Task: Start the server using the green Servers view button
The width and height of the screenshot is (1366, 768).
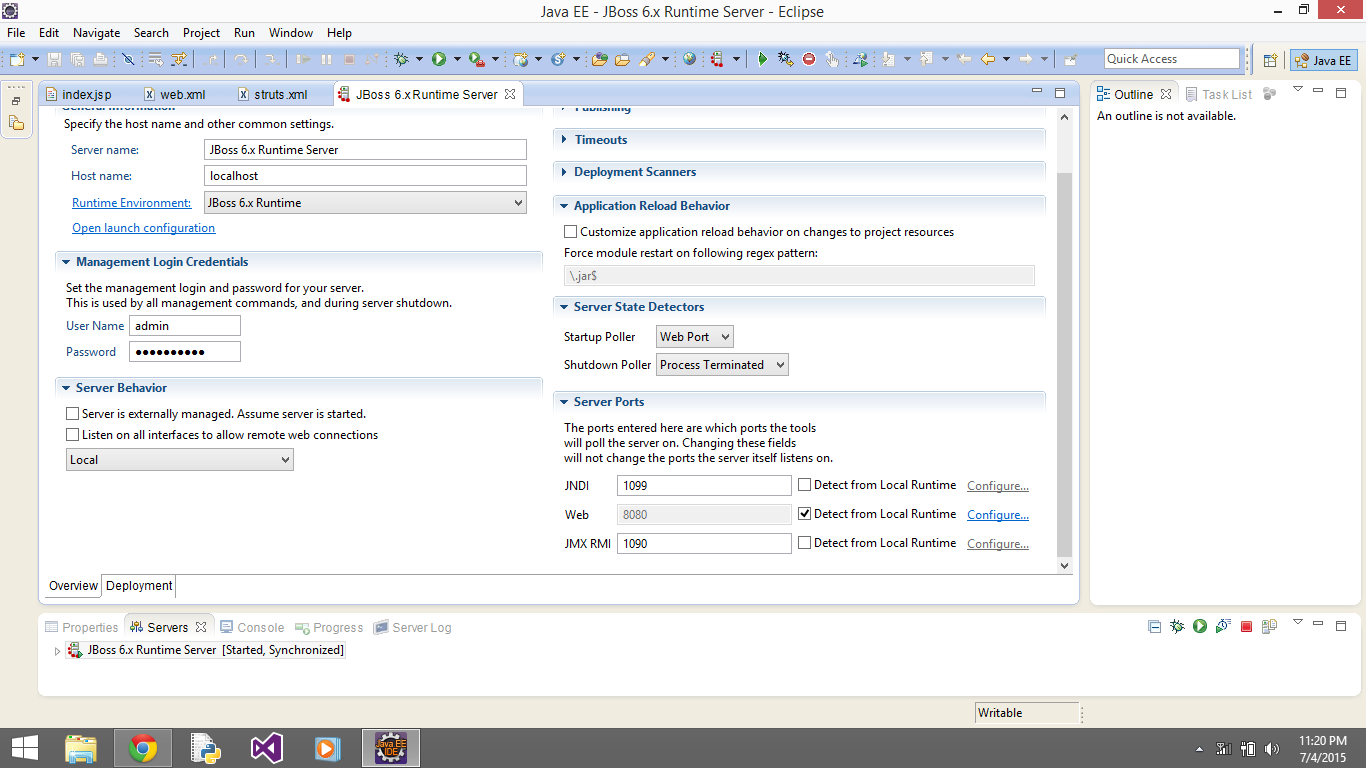Action: [x=1200, y=627]
